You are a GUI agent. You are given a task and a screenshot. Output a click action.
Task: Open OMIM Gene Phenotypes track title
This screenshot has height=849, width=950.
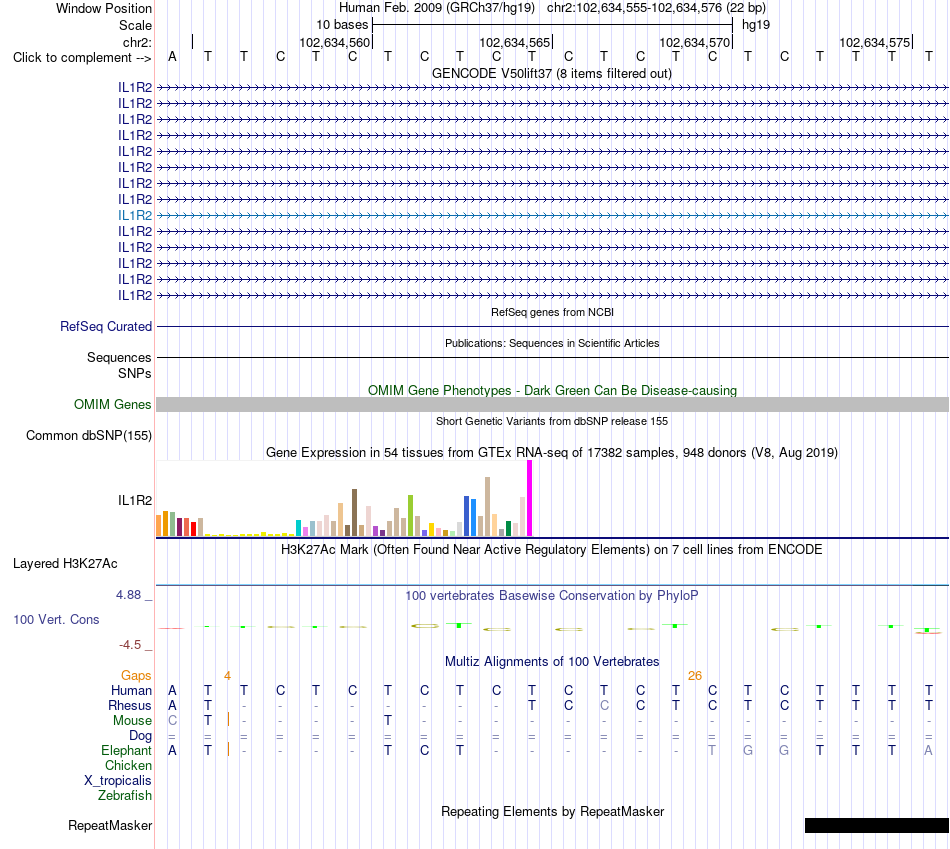coord(552,390)
